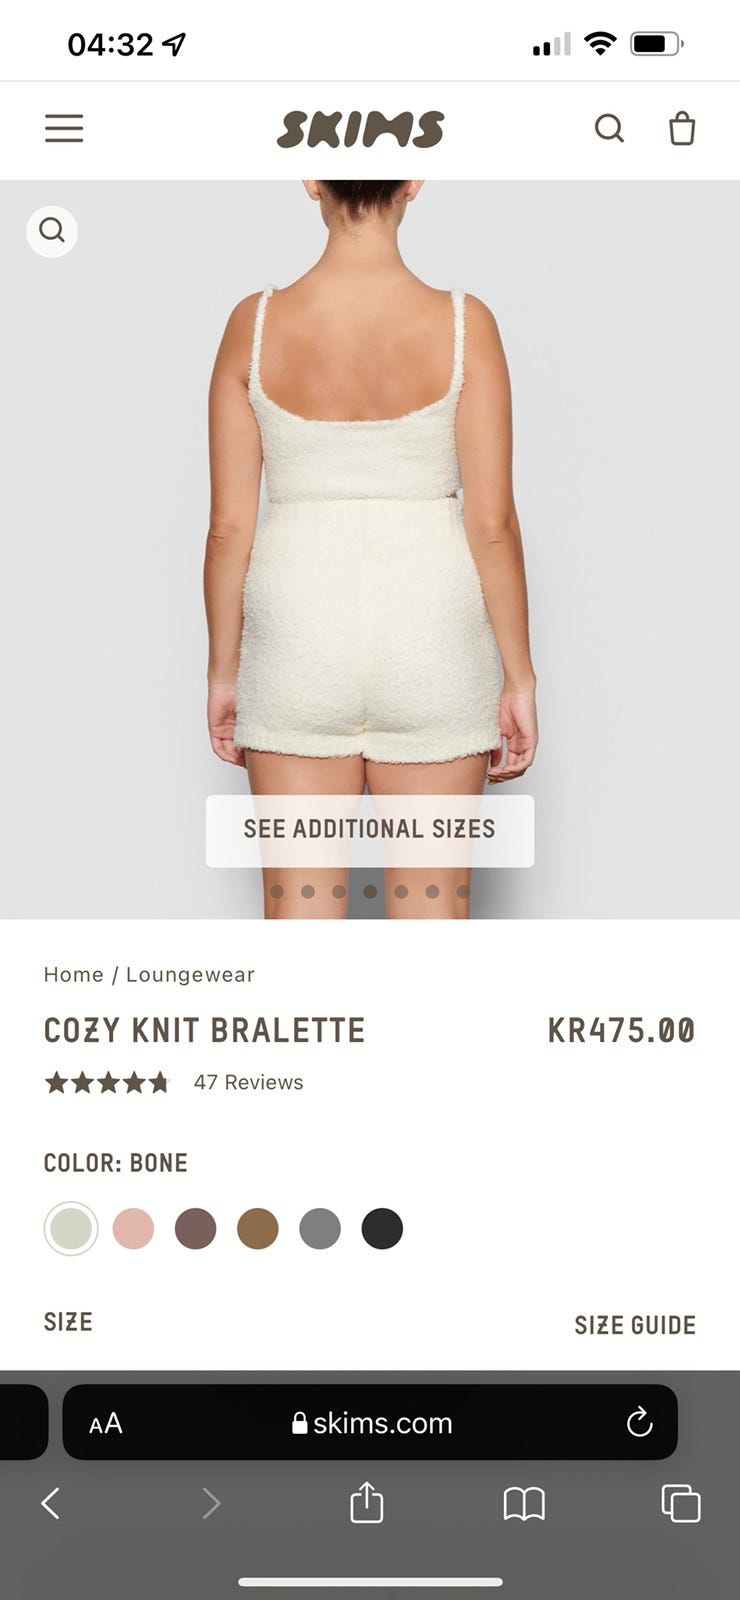Go to Home breadcrumb link
Screen dimensions: 740x1600
[74, 974]
